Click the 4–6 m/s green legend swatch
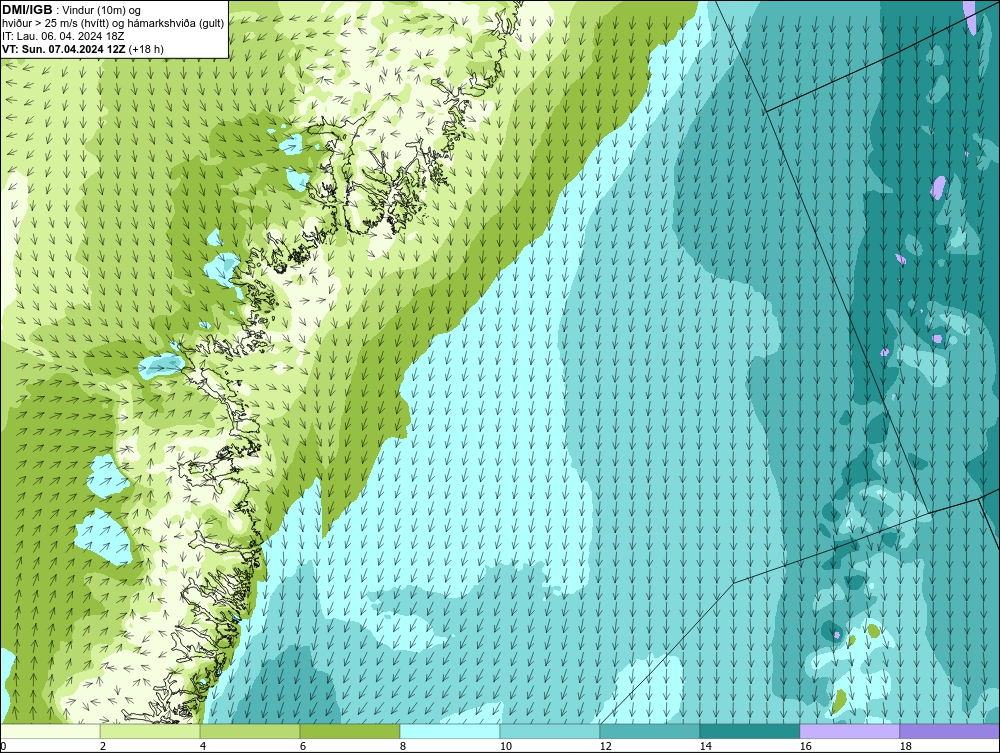 pos(250,731)
